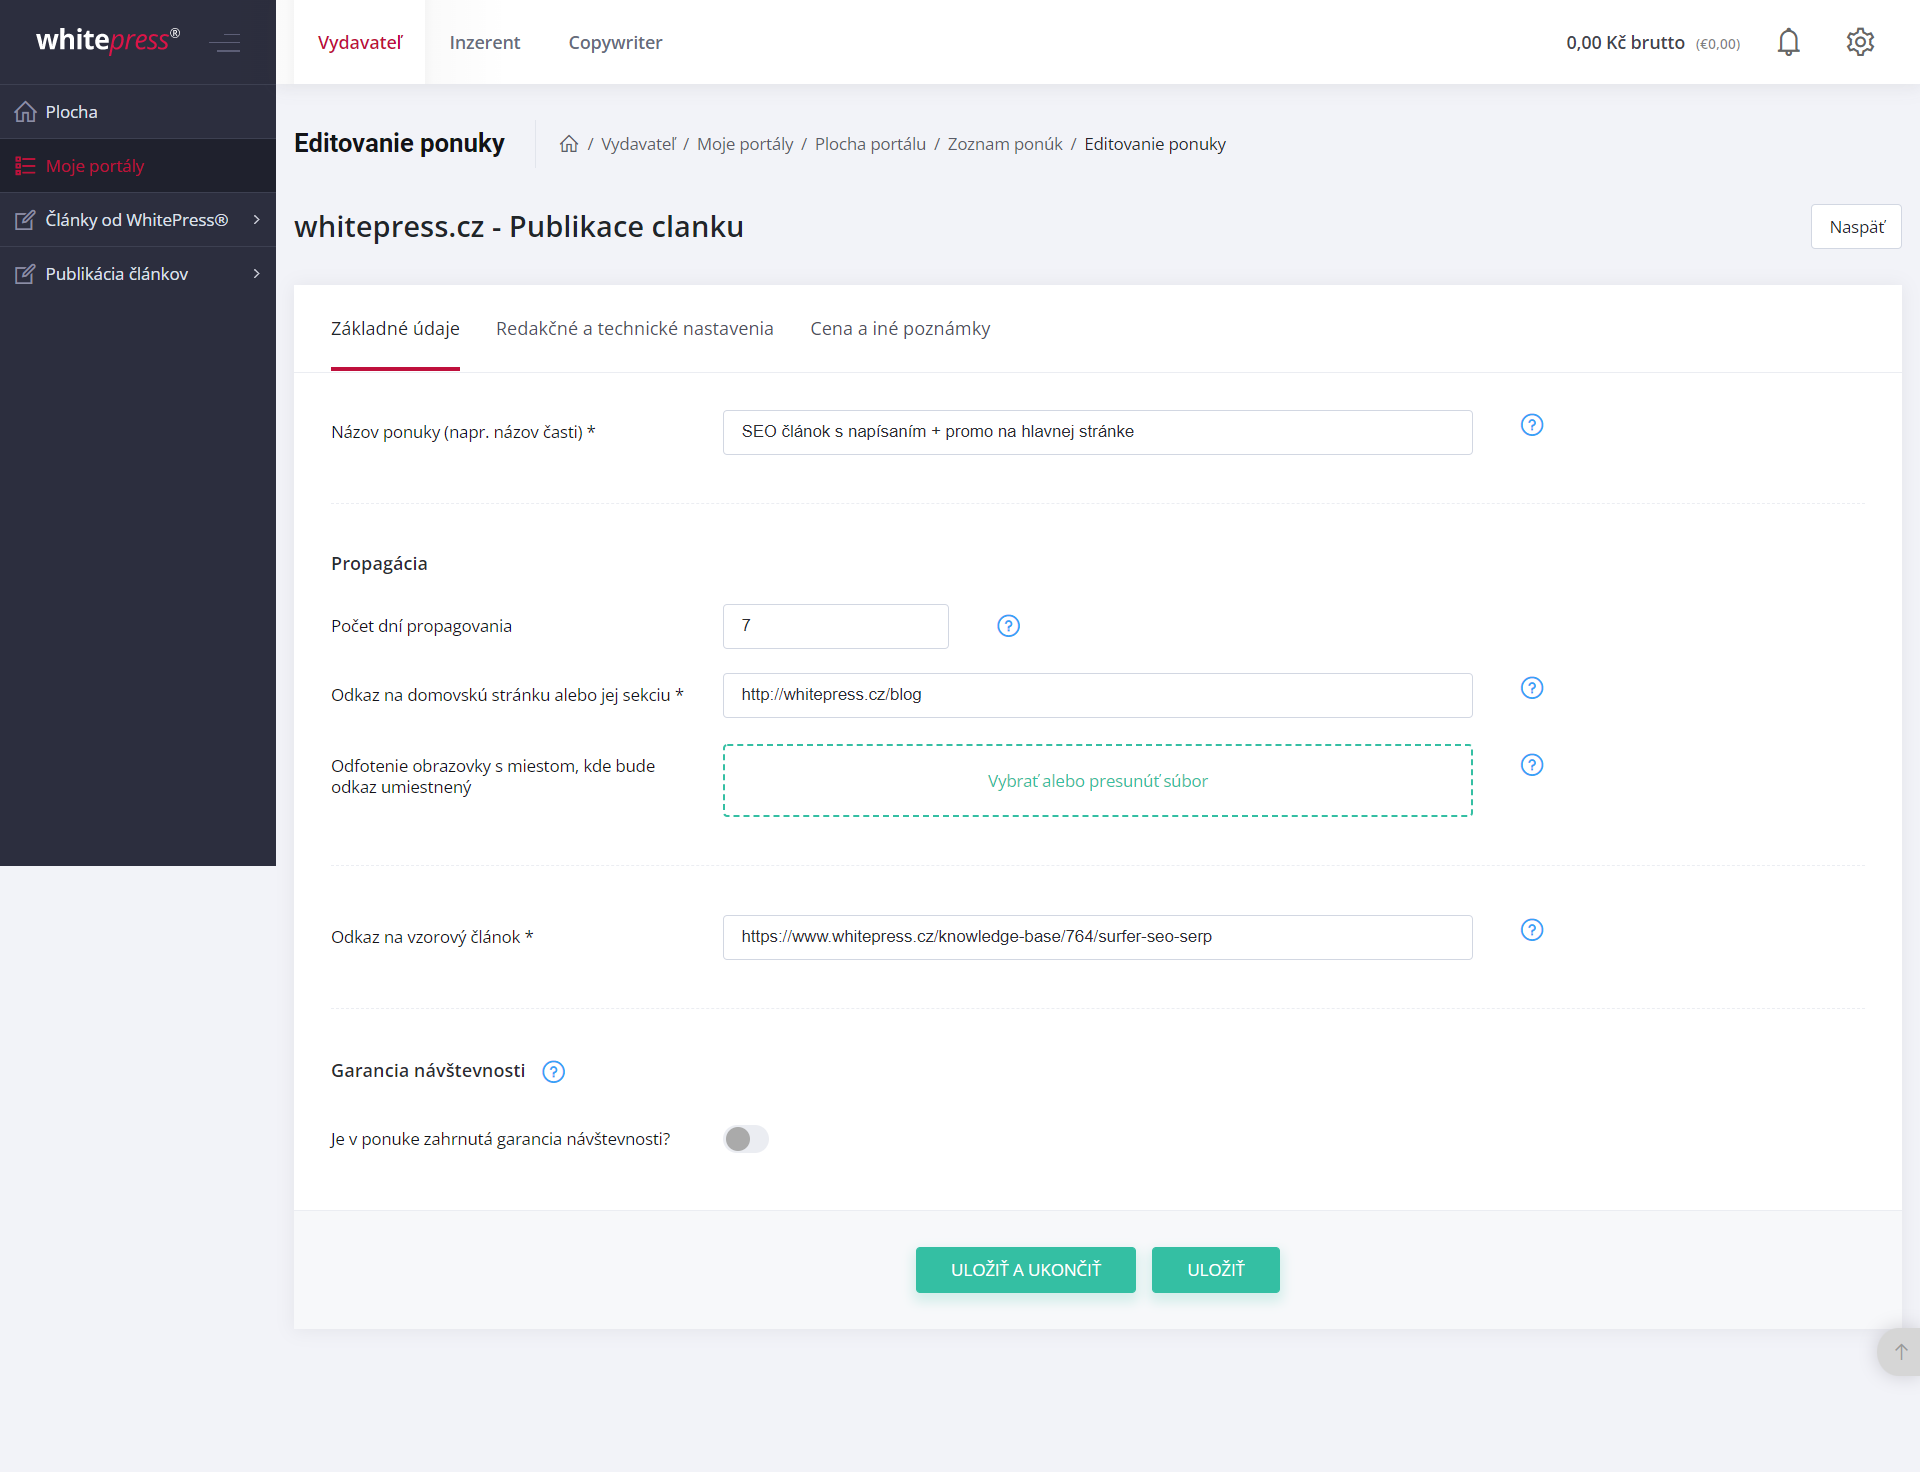
Task: Focus the Počet dní propagovania field
Action: pyautogui.click(x=836, y=626)
